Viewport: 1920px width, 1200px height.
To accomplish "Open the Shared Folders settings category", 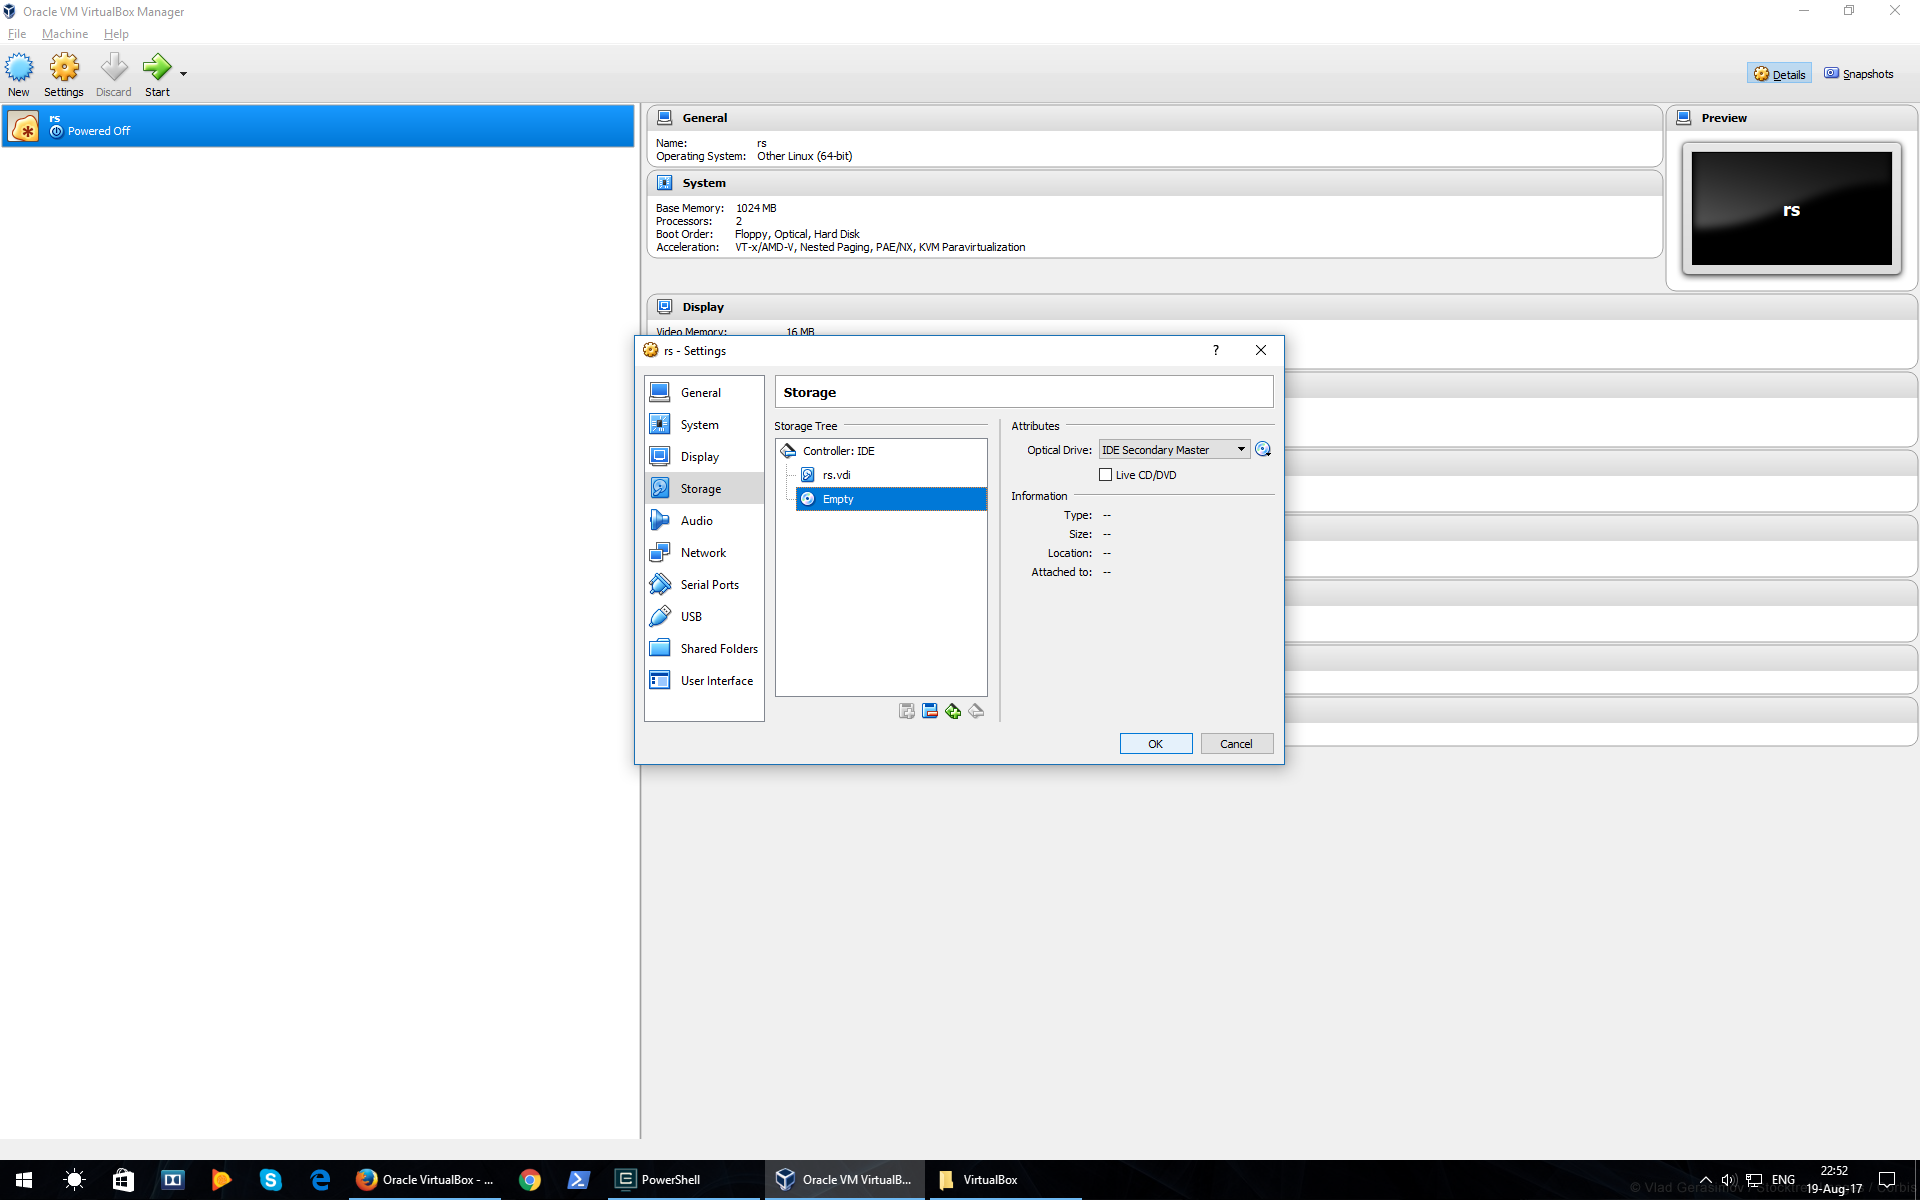I will [718, 649].
